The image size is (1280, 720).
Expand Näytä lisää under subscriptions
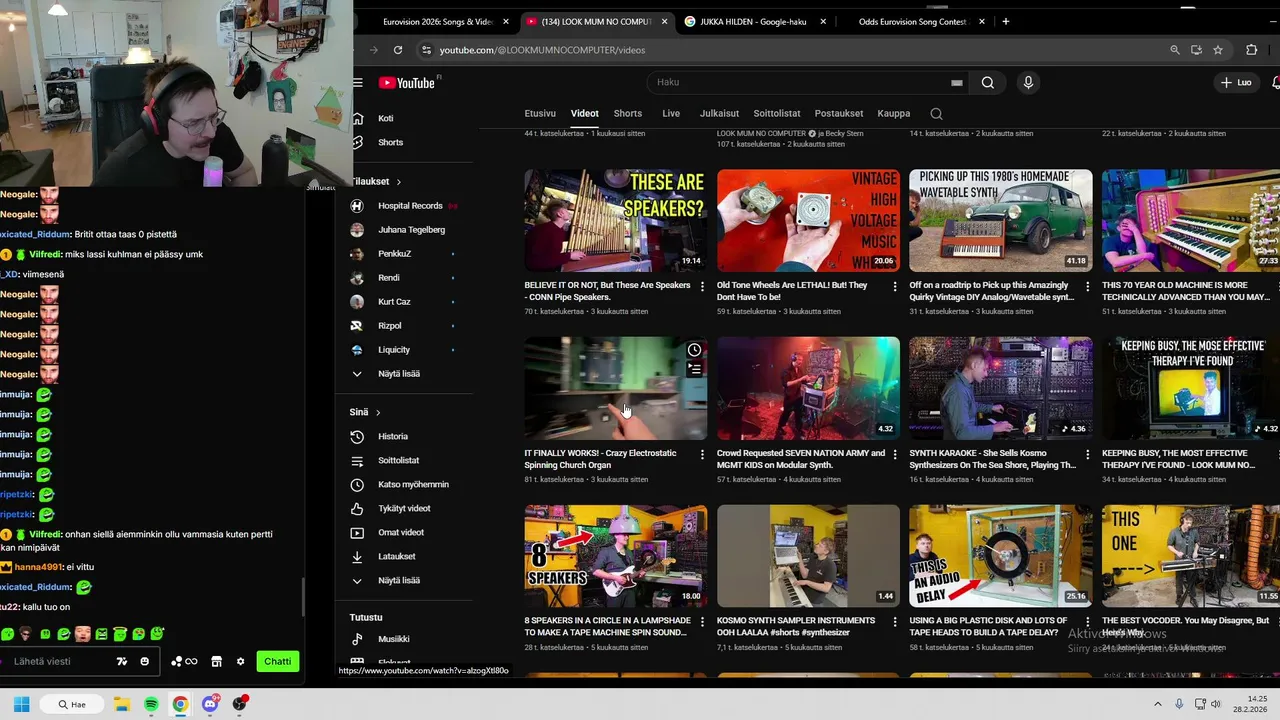pos(399,374)
